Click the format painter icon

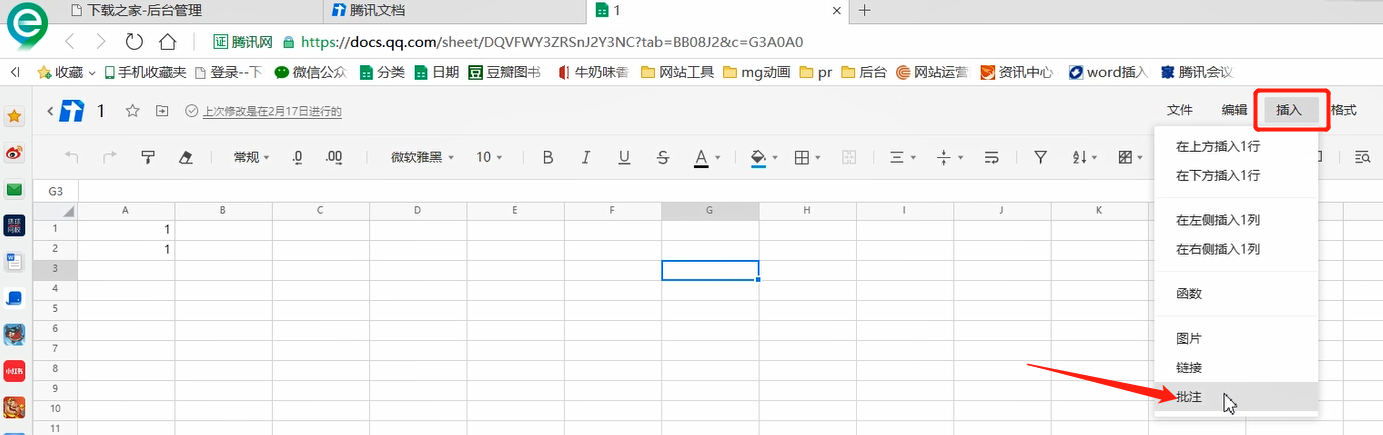click(x=148, y=157)
